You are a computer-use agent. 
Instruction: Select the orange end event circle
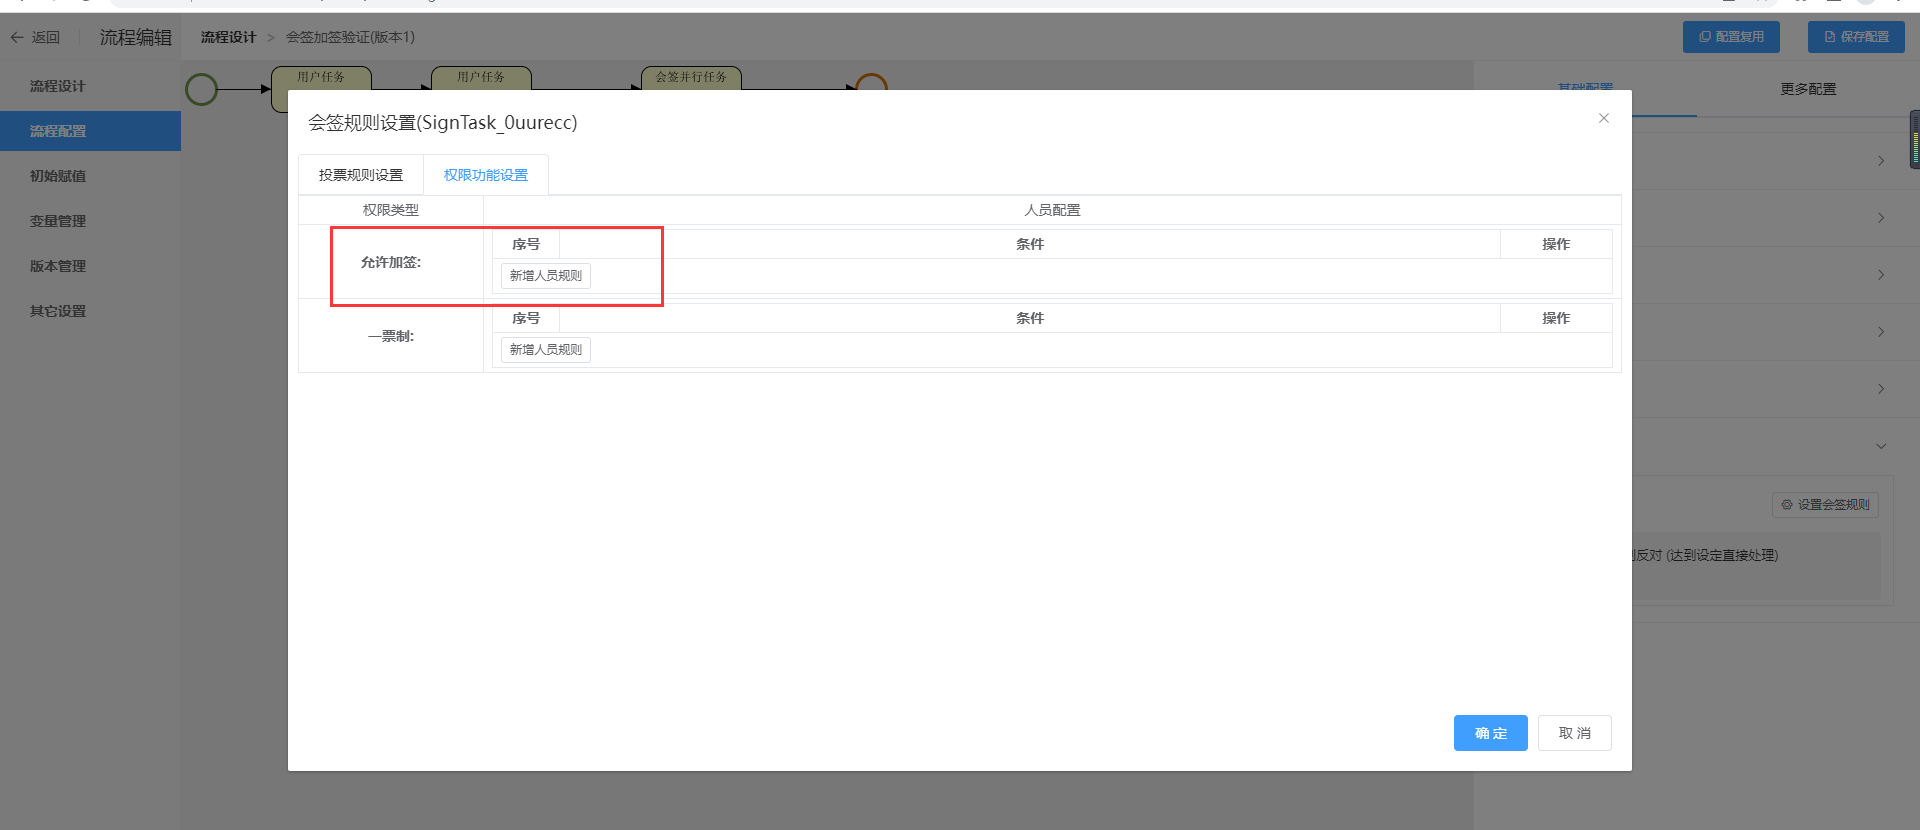[872, 82]
